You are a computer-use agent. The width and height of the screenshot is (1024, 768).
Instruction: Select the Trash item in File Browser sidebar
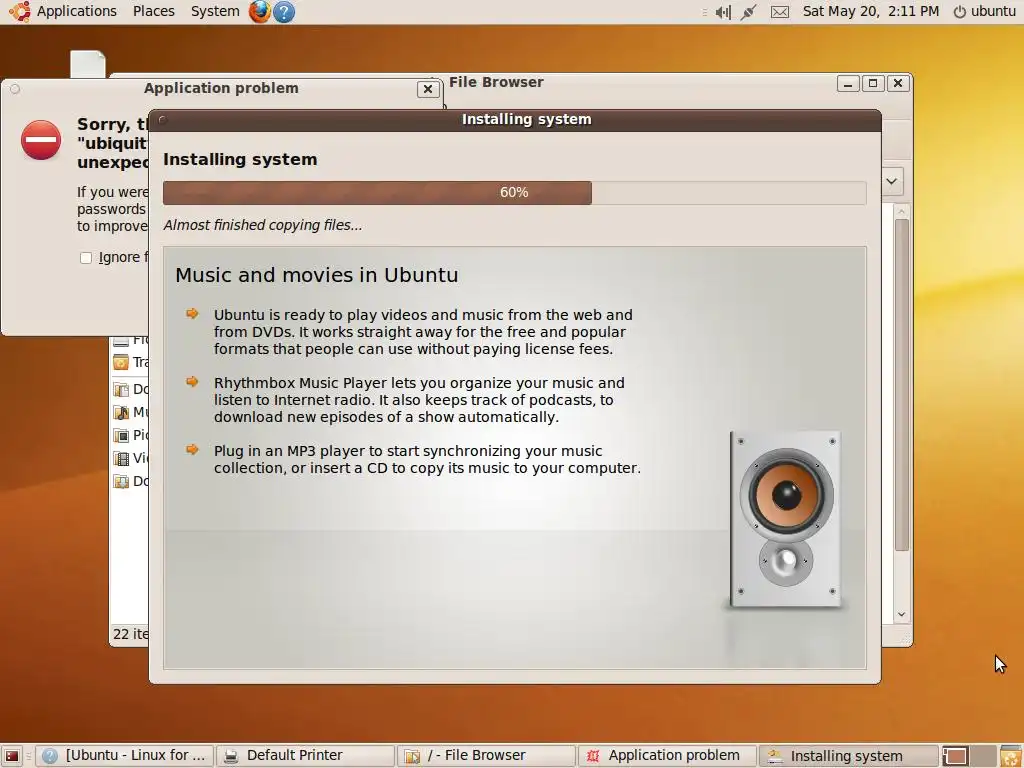coord(131,362)
